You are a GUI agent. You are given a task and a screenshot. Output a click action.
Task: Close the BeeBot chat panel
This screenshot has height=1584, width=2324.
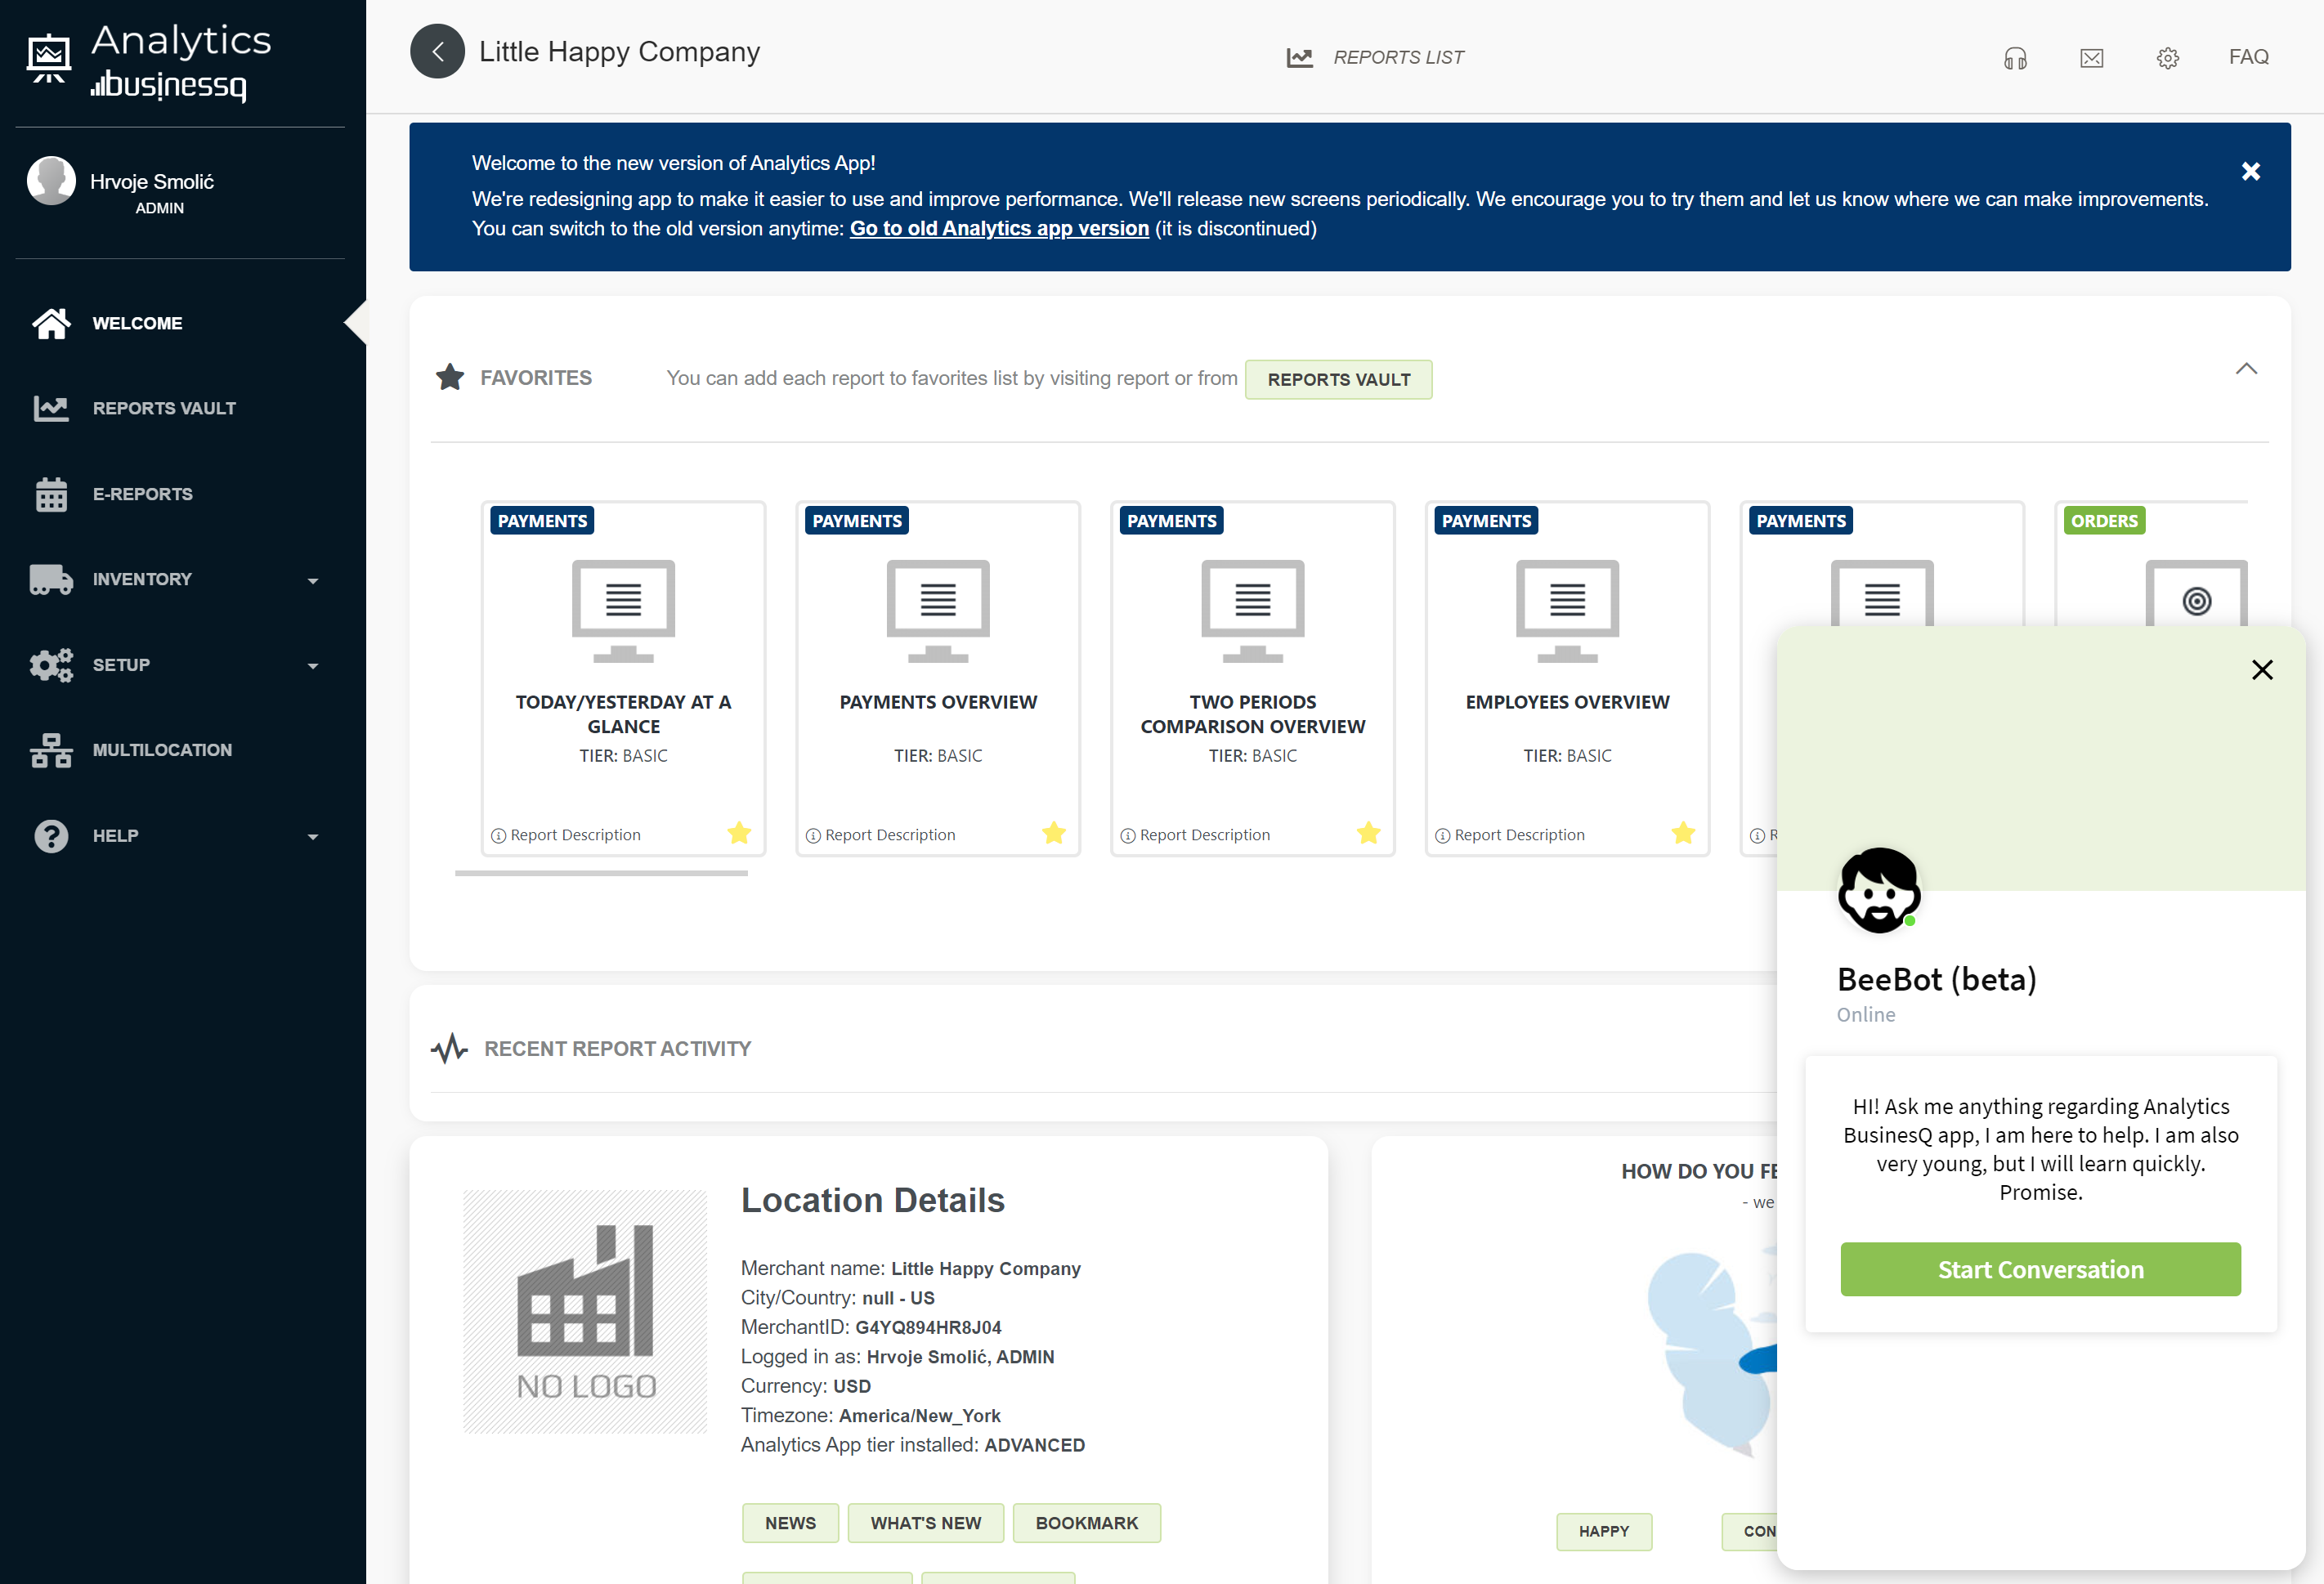[2262, 669]
